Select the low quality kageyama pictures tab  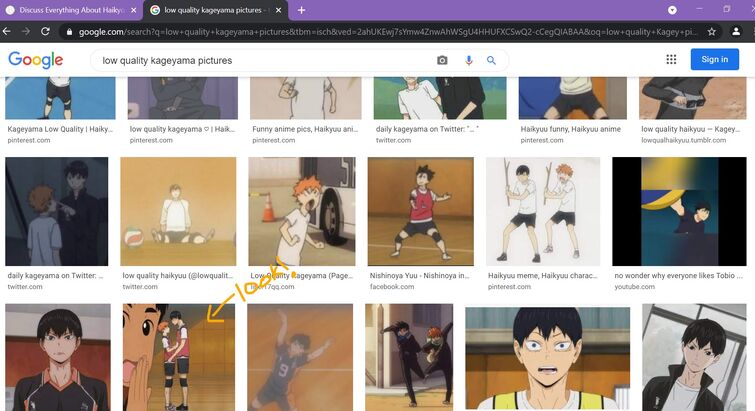pos(216,10)
